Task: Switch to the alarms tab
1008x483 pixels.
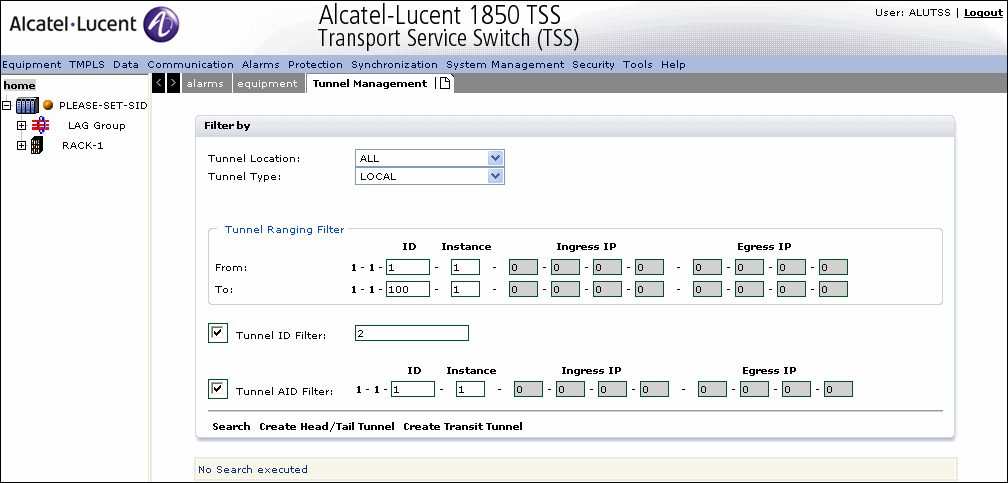Action: tap(205, 84)
